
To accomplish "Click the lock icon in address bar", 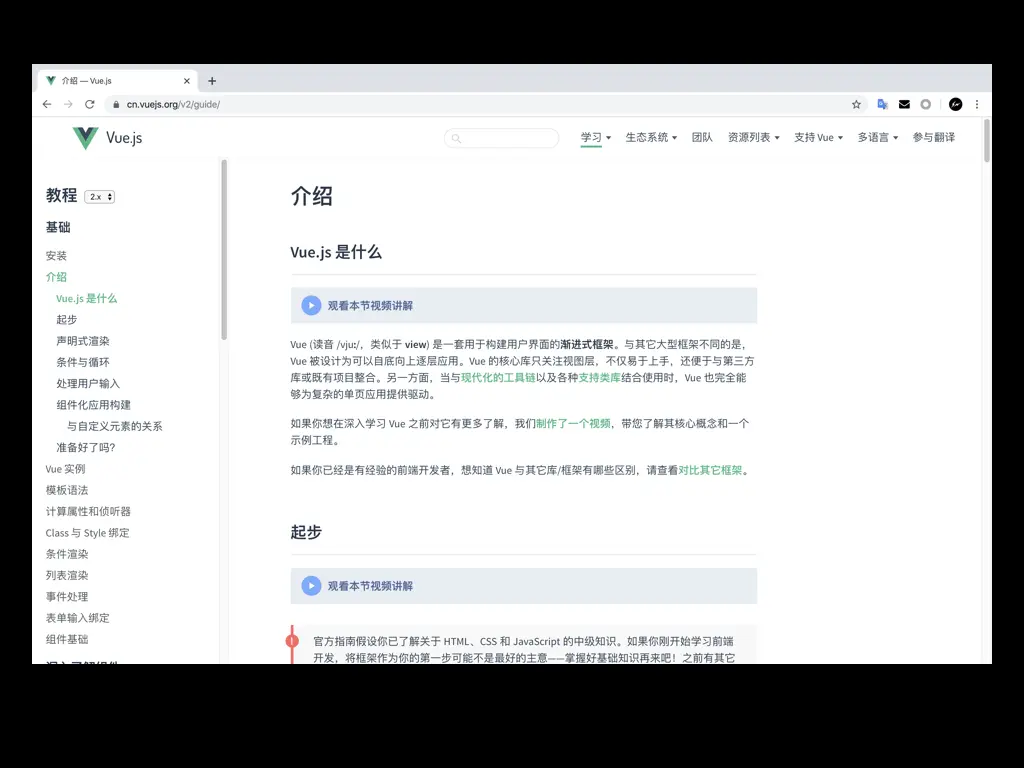I will pyautogui.click(x=116, y=104).
